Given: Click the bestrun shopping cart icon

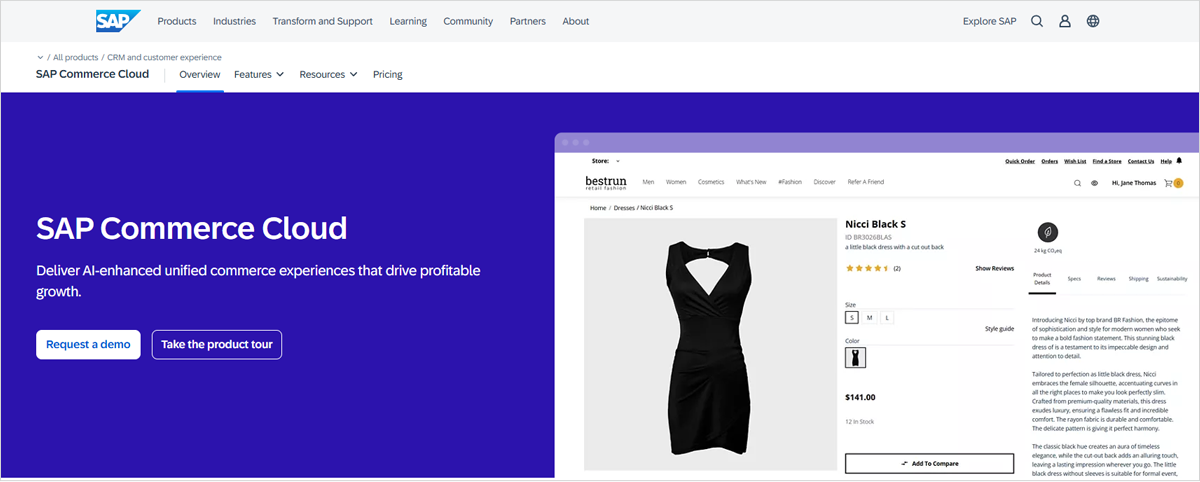Looking at the screenshot, I should tap(1167, 183).
